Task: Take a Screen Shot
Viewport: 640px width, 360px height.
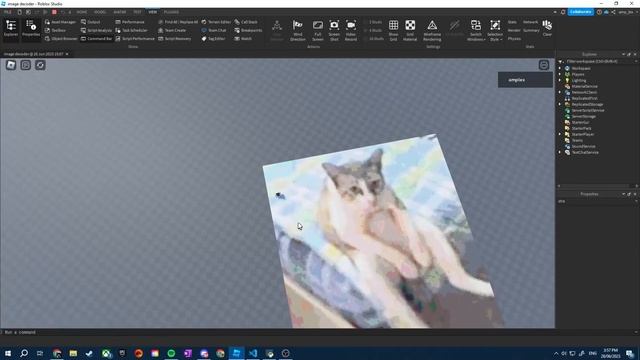Action: pos(334,30)
